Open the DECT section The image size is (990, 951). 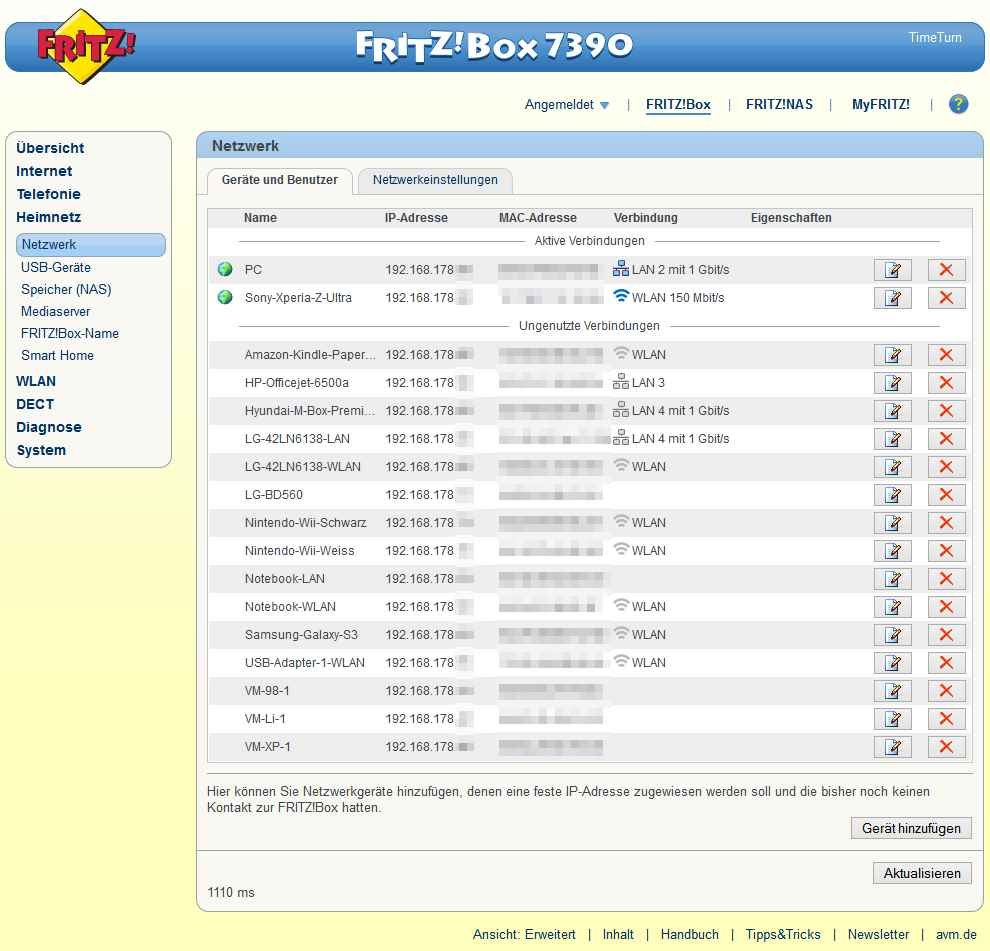[35, 404]
